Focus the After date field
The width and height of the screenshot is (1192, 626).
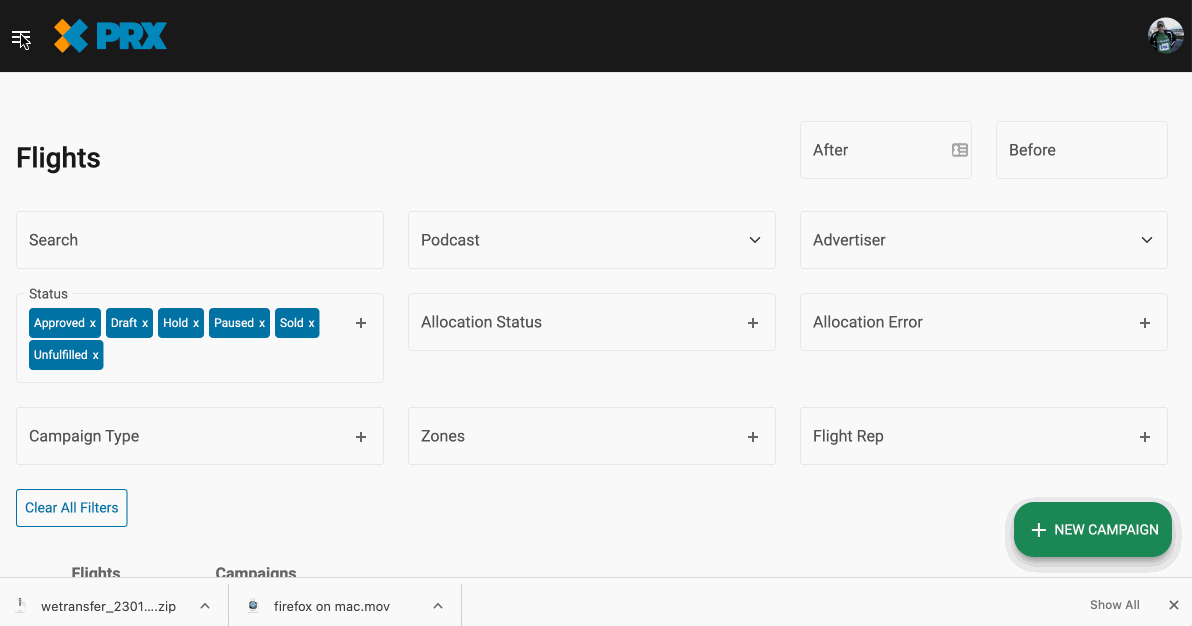[886, 150]
